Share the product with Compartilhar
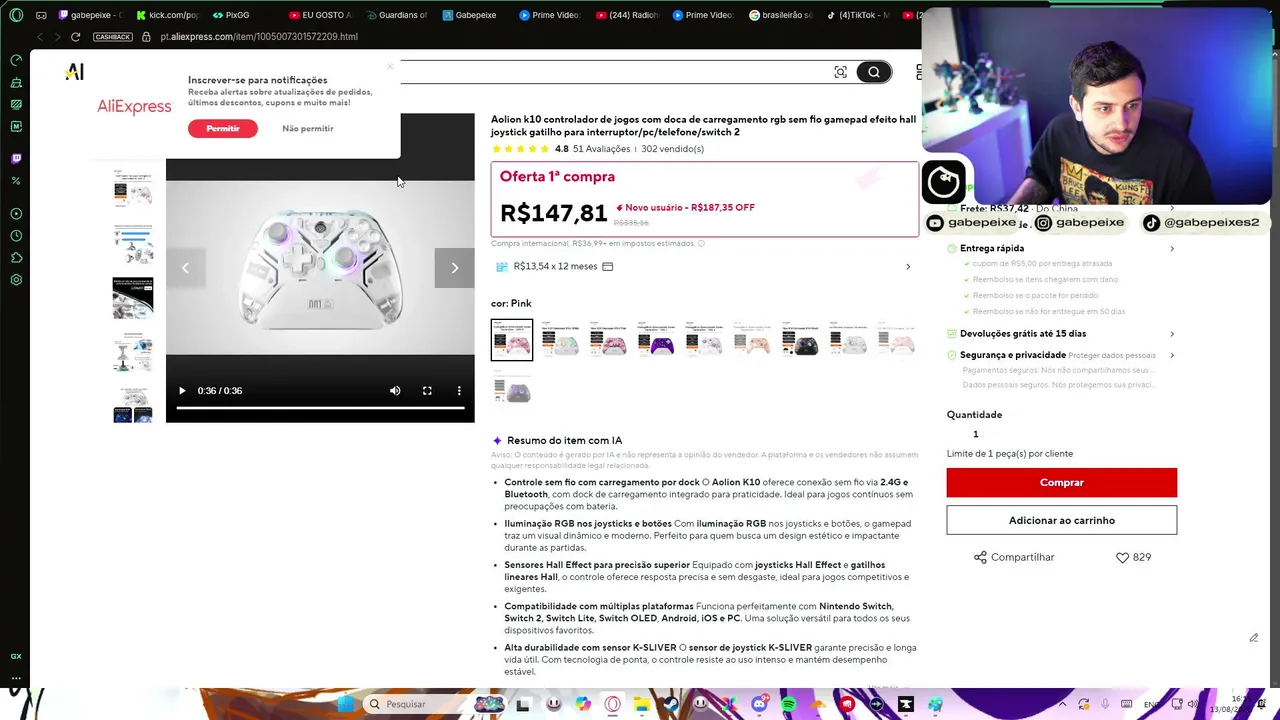1280x720 pixels. point(1014,557)
